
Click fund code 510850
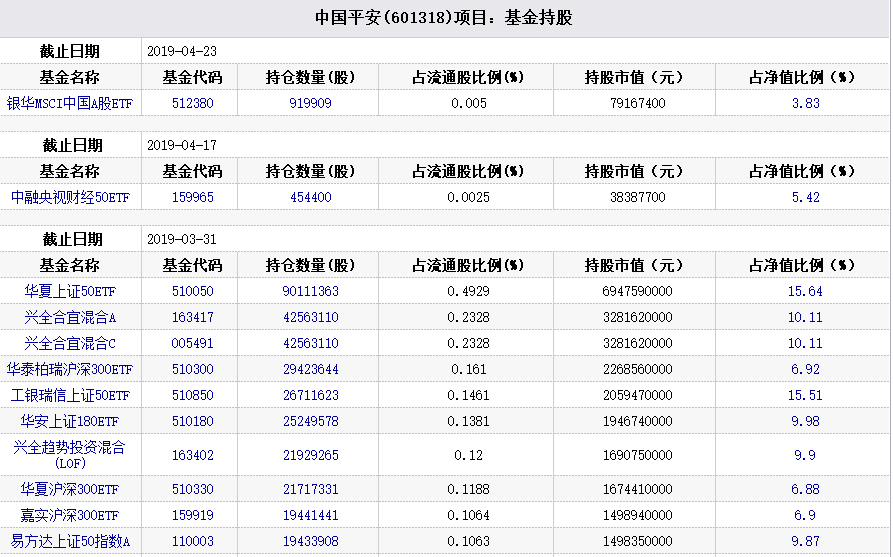[192, 396]
